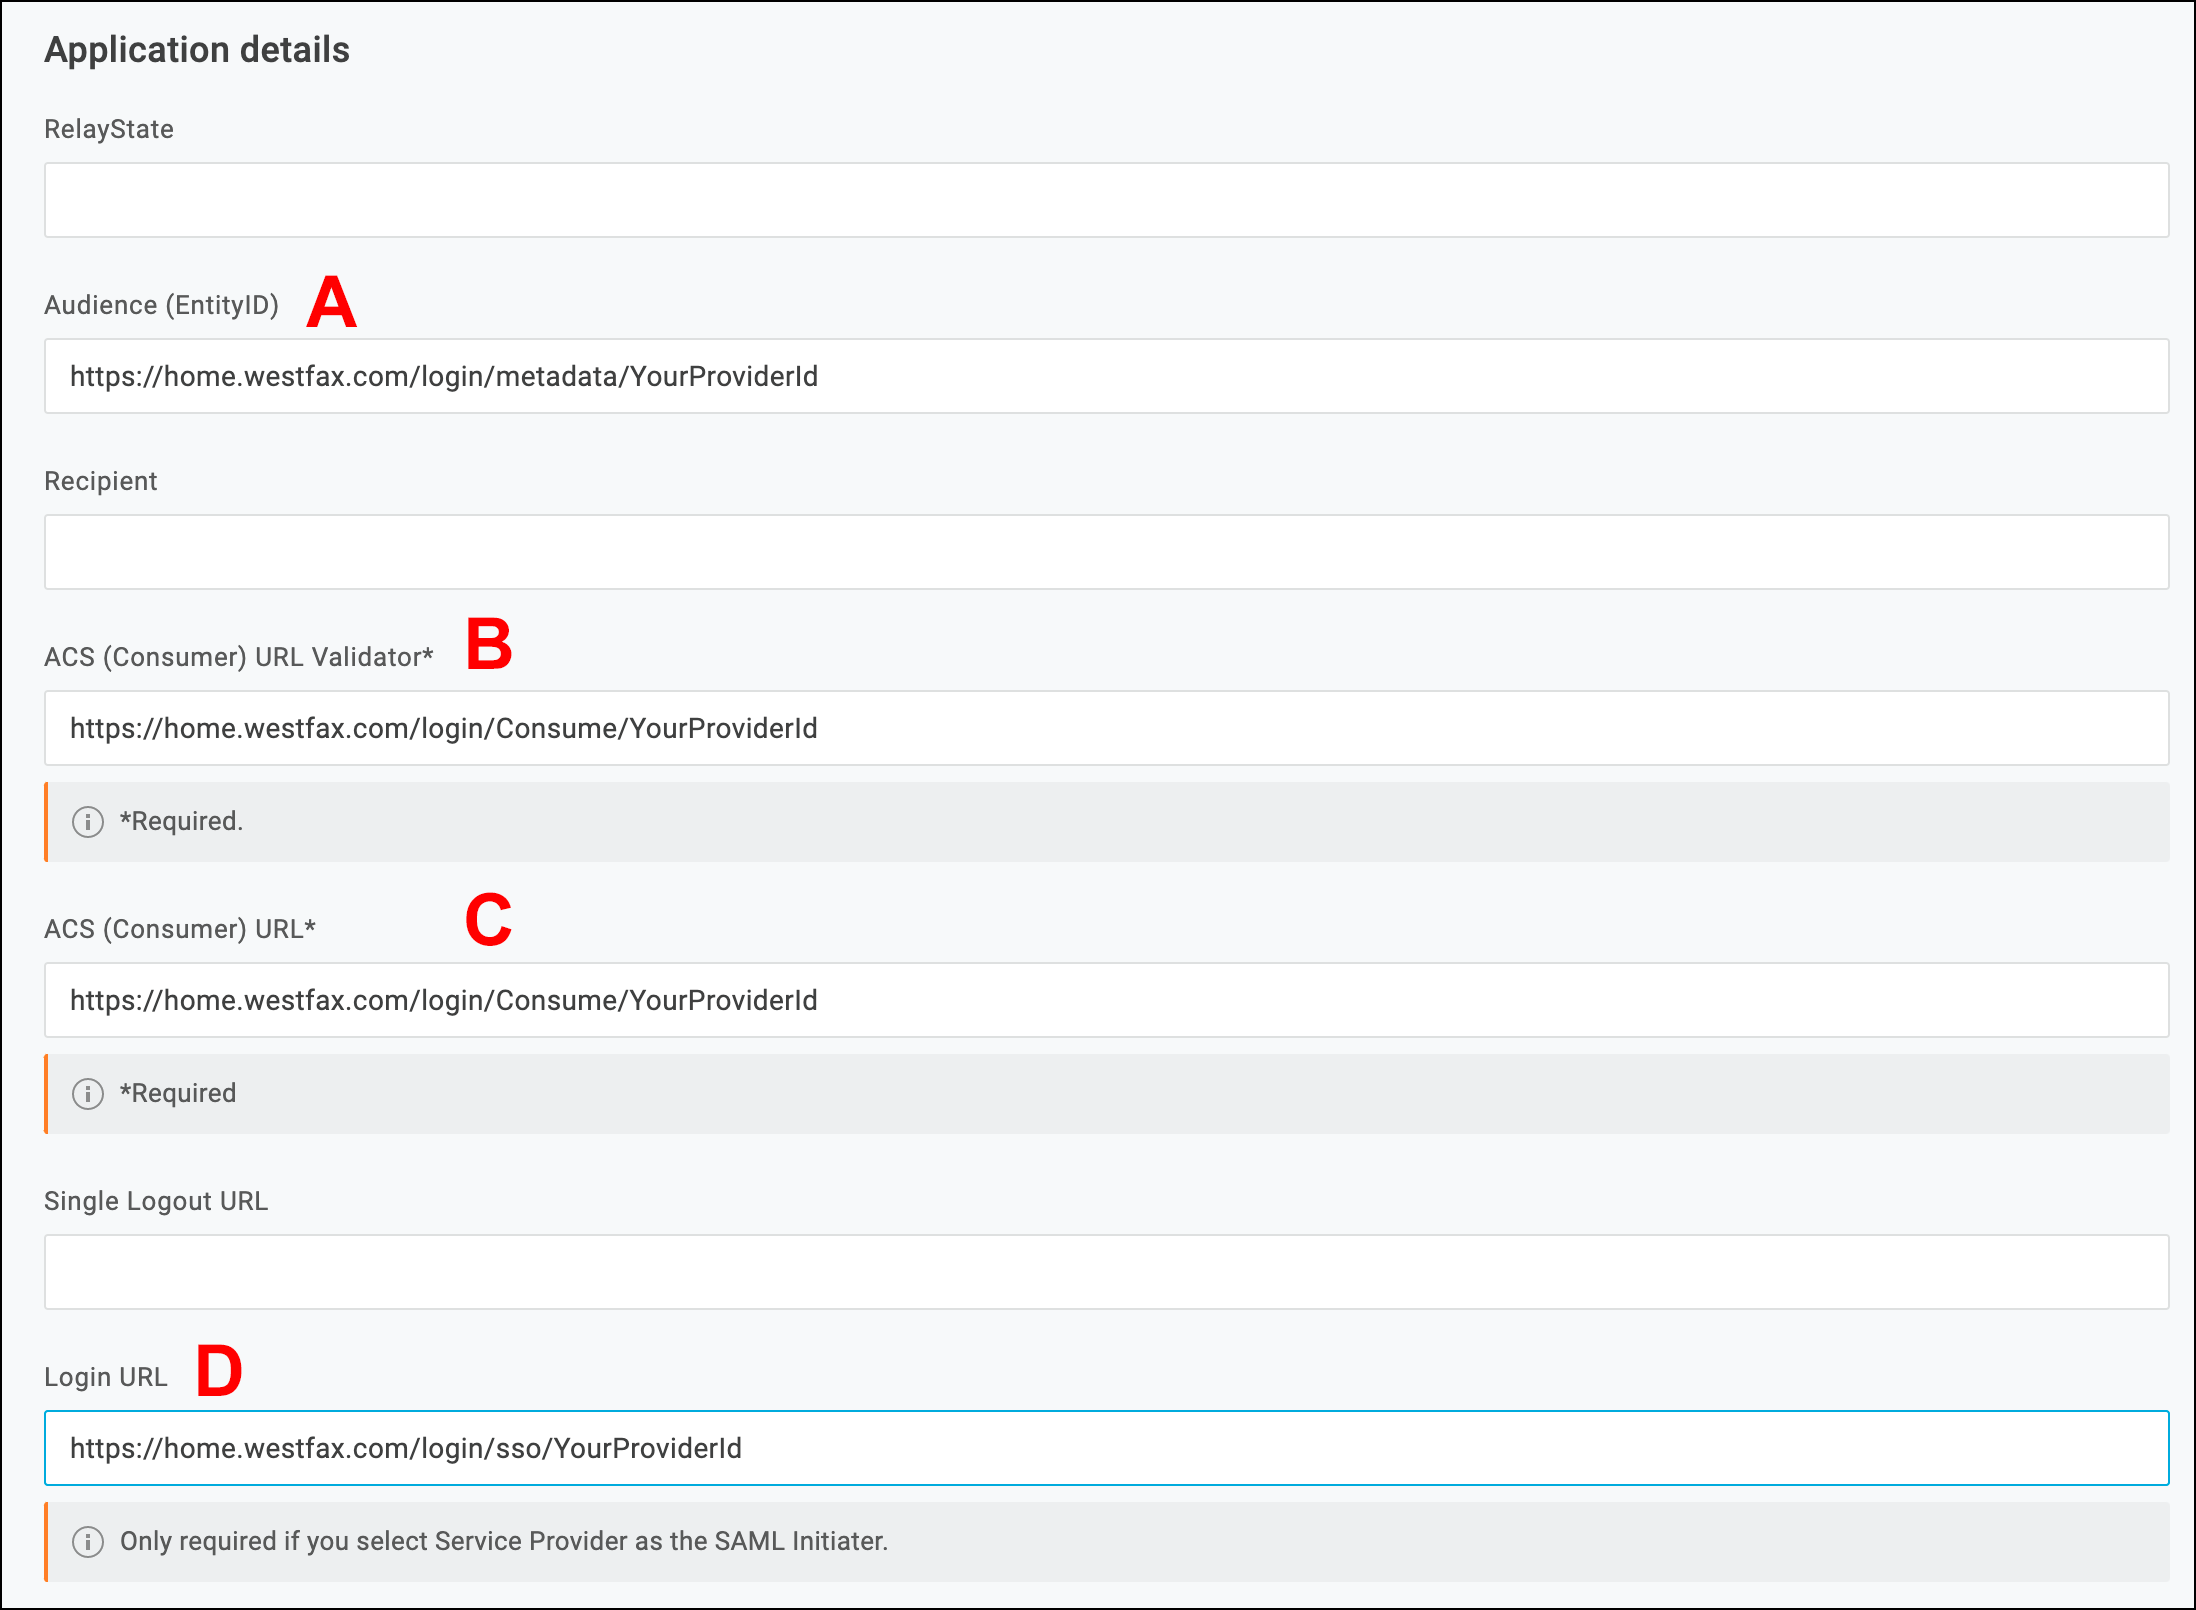Click the Login URL input field
The image size is (2196, 1610).
(x=1105, y=1448)
